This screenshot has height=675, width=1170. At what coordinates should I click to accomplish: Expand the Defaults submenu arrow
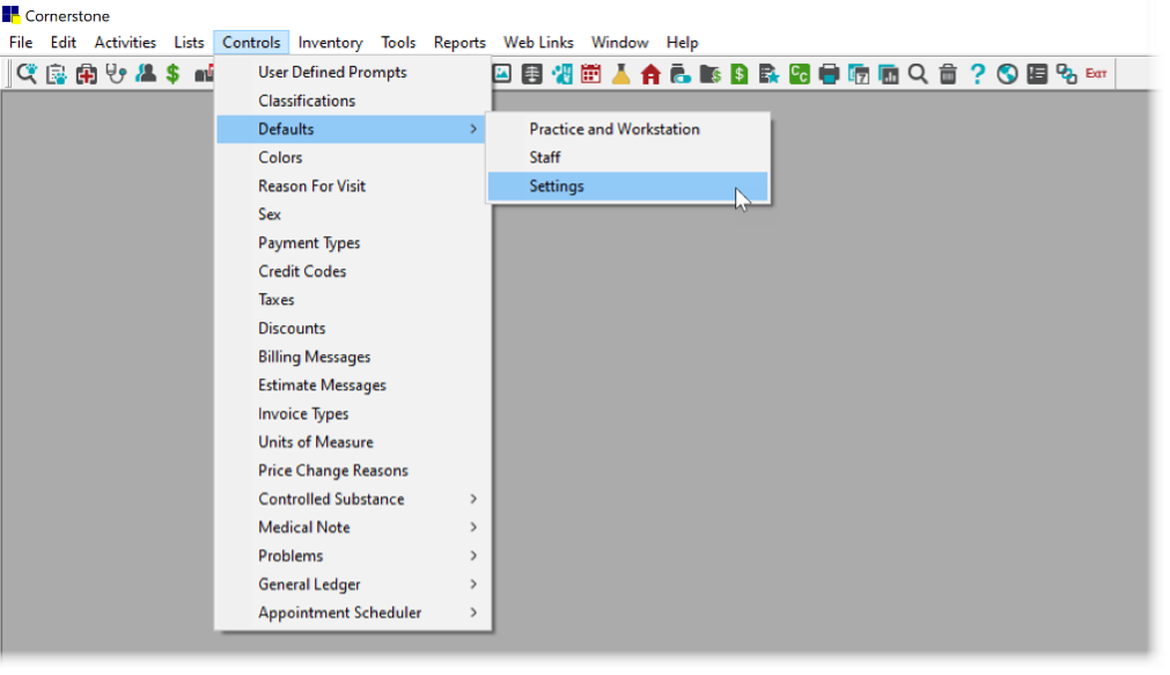(x=473, y=129)
